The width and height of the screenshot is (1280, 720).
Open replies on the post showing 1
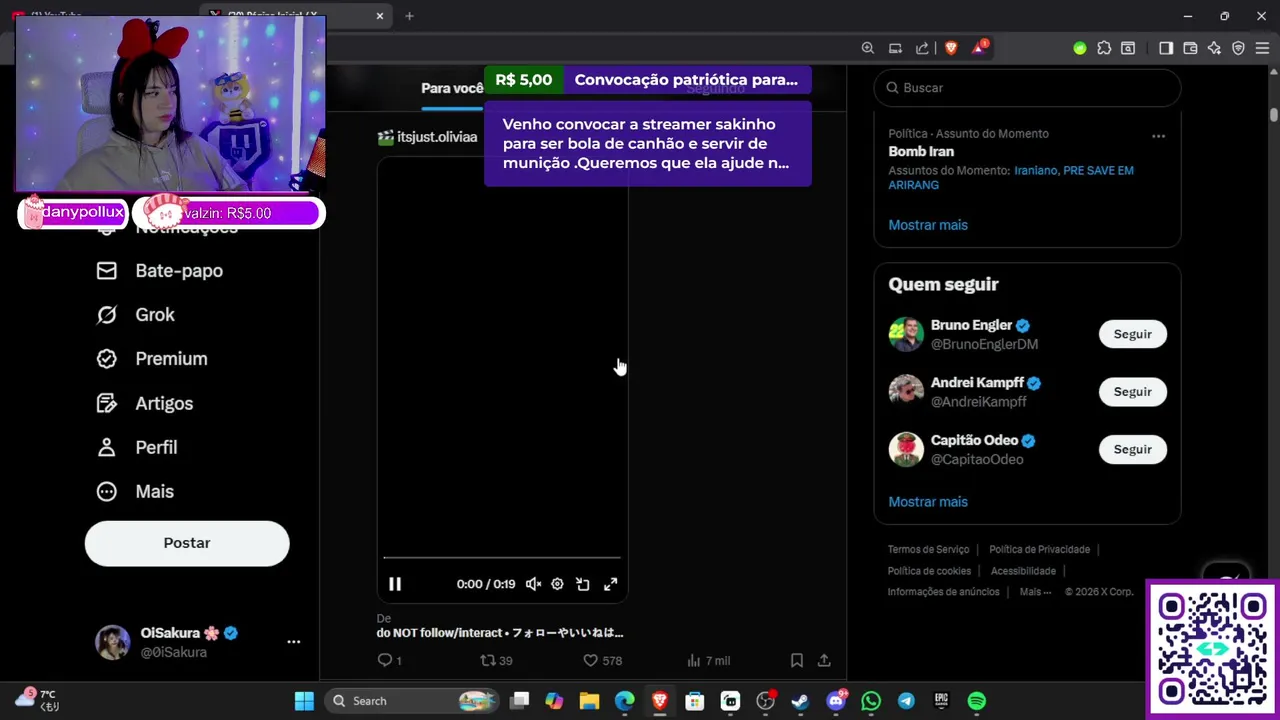(x=389, y=660)
